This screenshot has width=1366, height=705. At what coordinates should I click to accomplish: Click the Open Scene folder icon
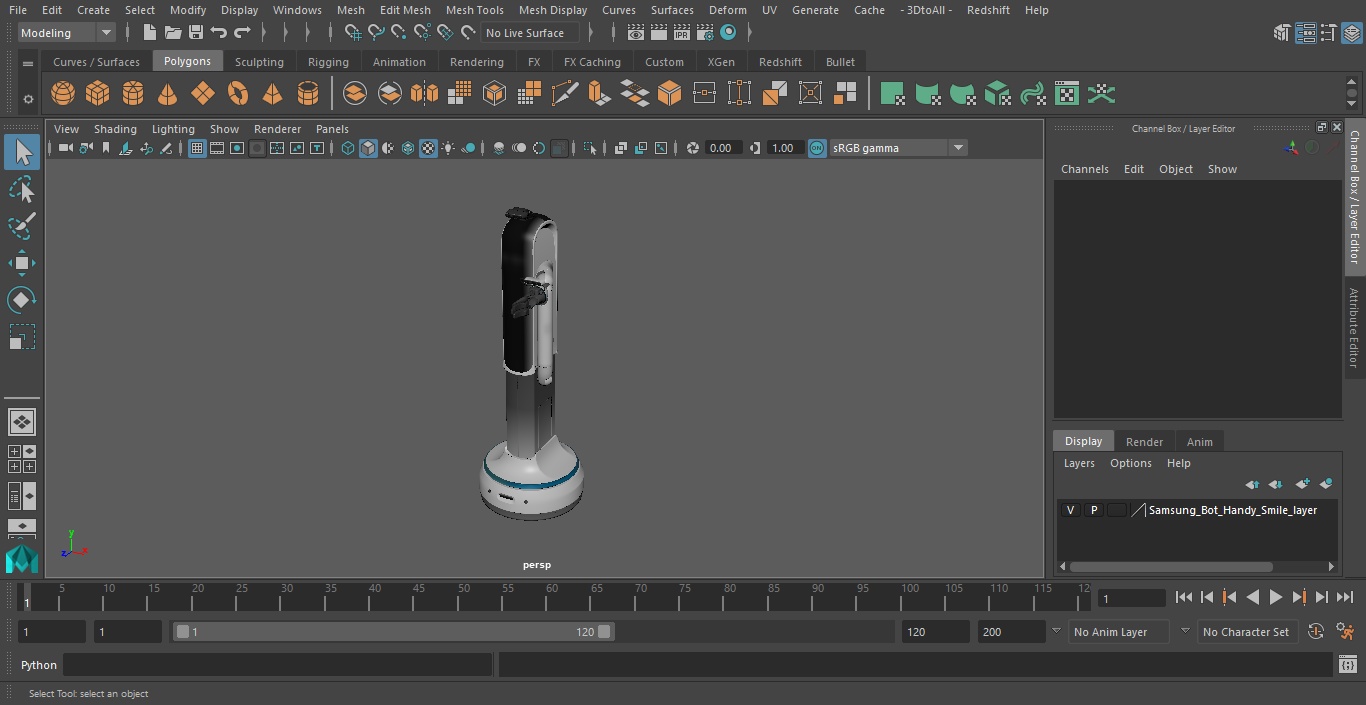pyautogui.click(x=173, y=33)
